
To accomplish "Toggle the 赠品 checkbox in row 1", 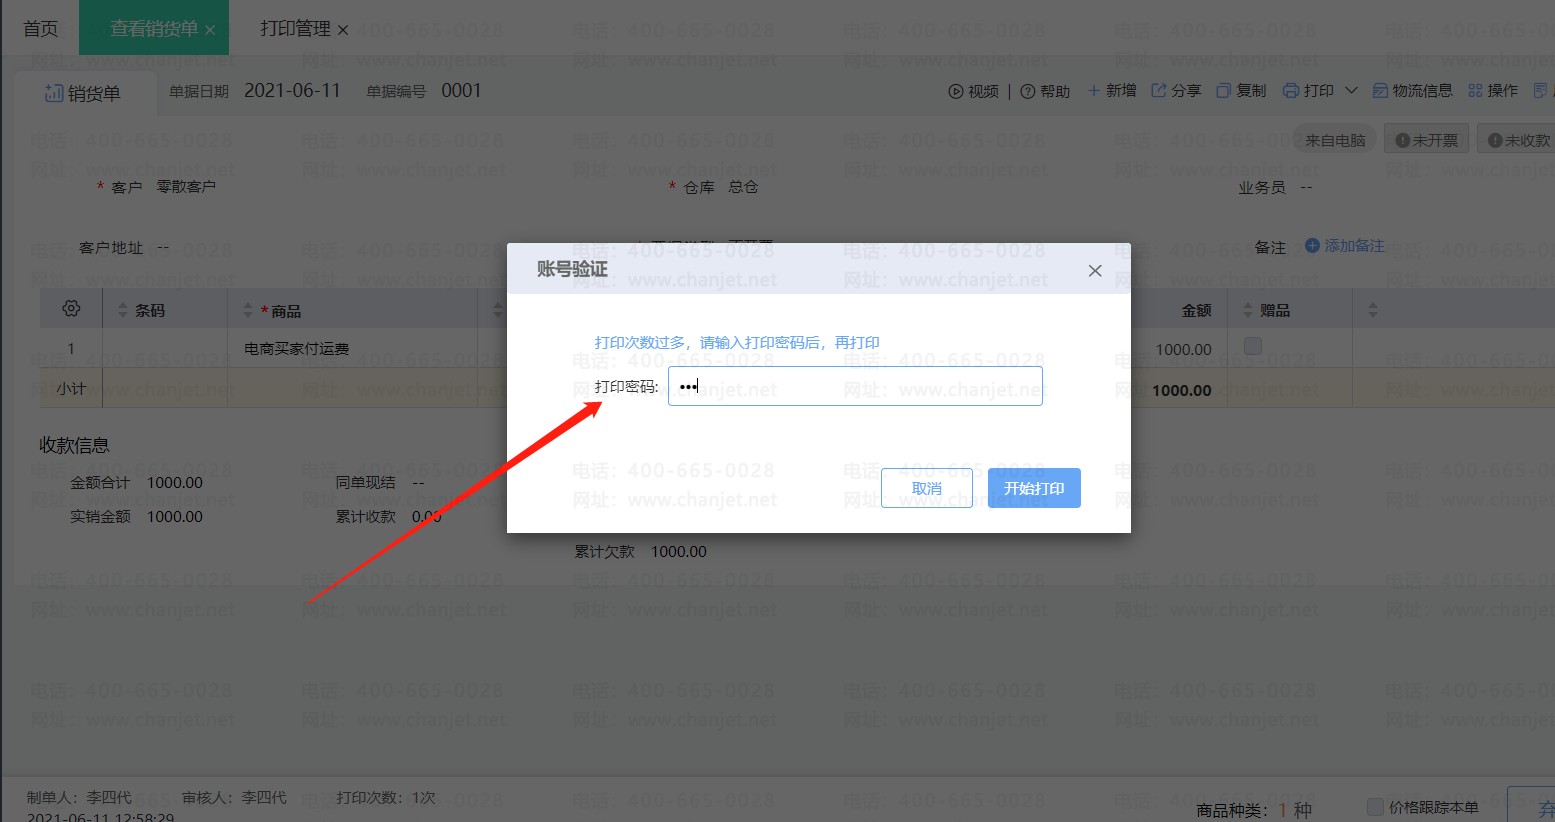I will tap(1252, 346).
